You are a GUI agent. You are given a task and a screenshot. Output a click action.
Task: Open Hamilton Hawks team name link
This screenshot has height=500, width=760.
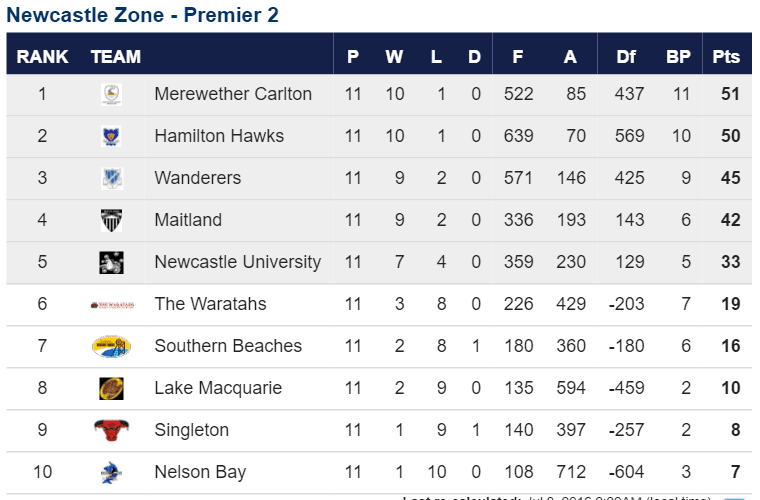[x=219, y=136]
